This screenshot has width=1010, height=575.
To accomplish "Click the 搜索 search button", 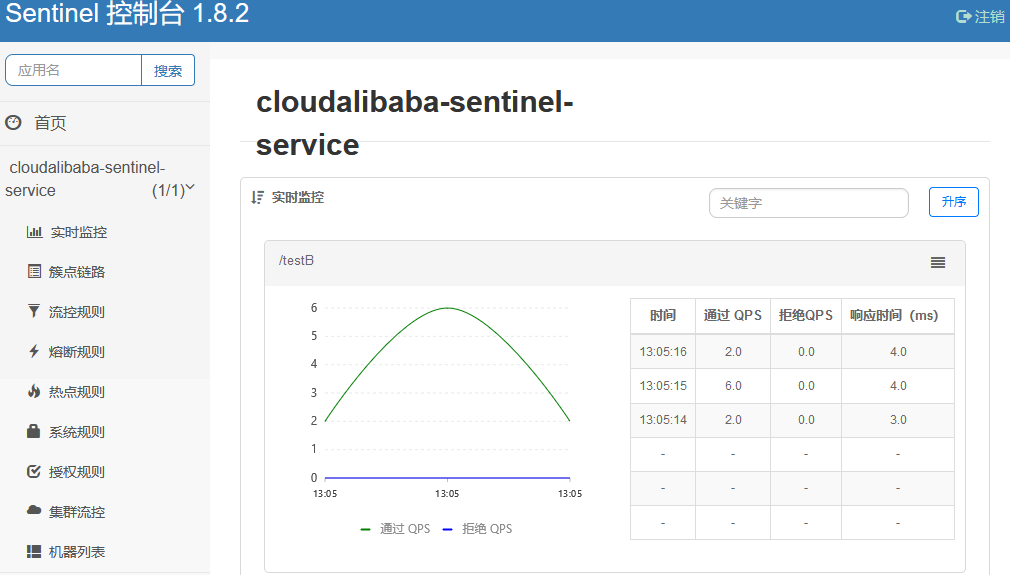I will pos(168,70).
